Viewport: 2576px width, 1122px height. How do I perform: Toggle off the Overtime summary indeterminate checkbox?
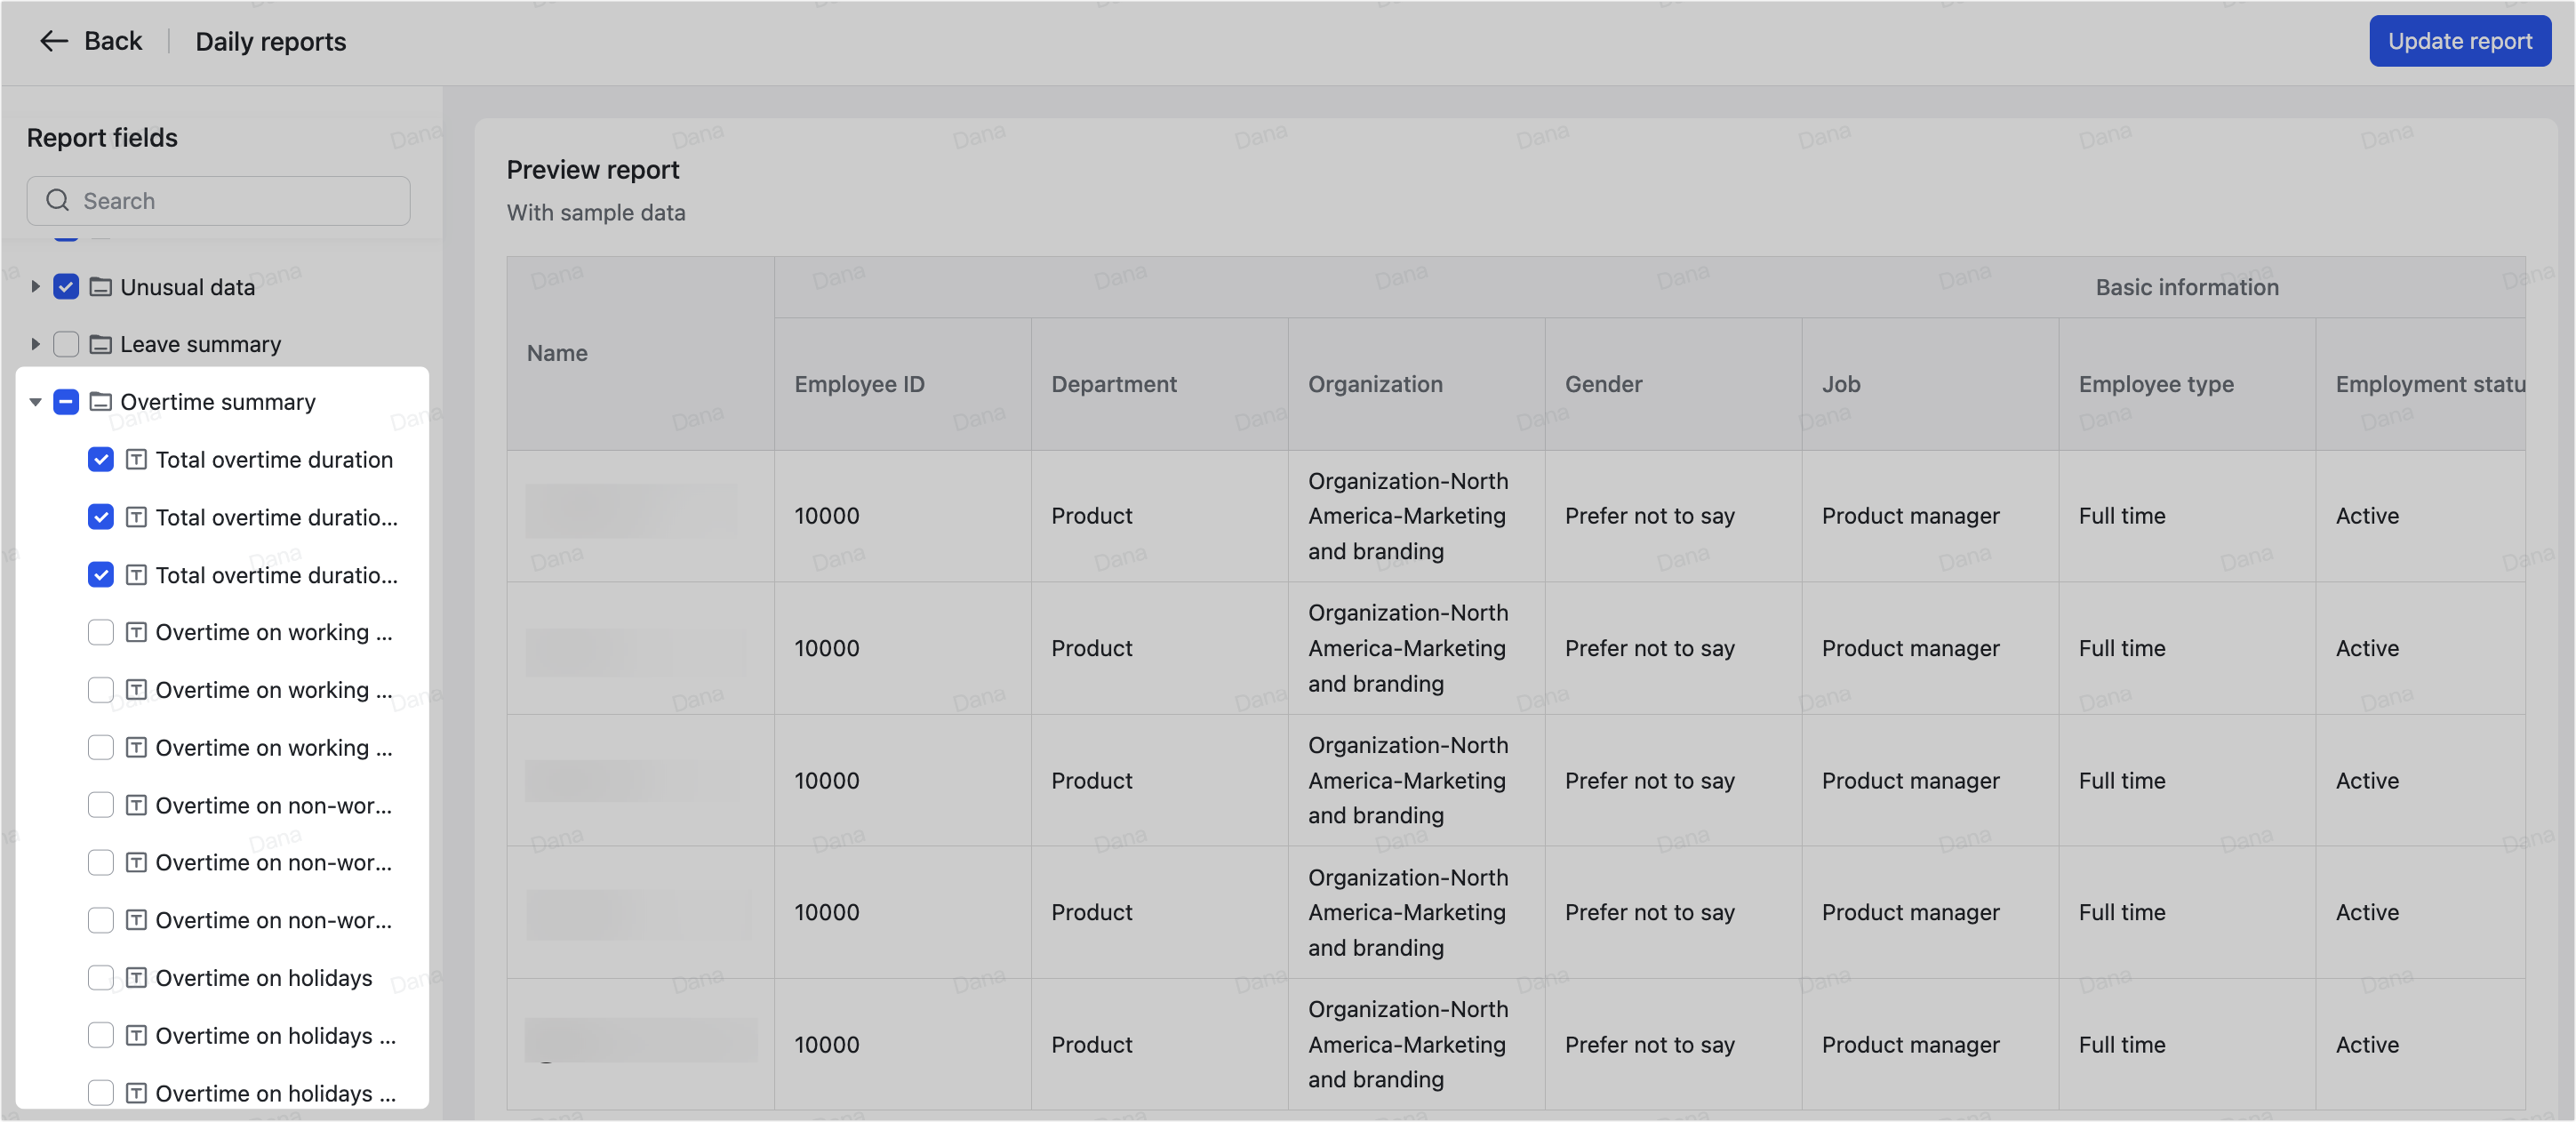point(66,401)
